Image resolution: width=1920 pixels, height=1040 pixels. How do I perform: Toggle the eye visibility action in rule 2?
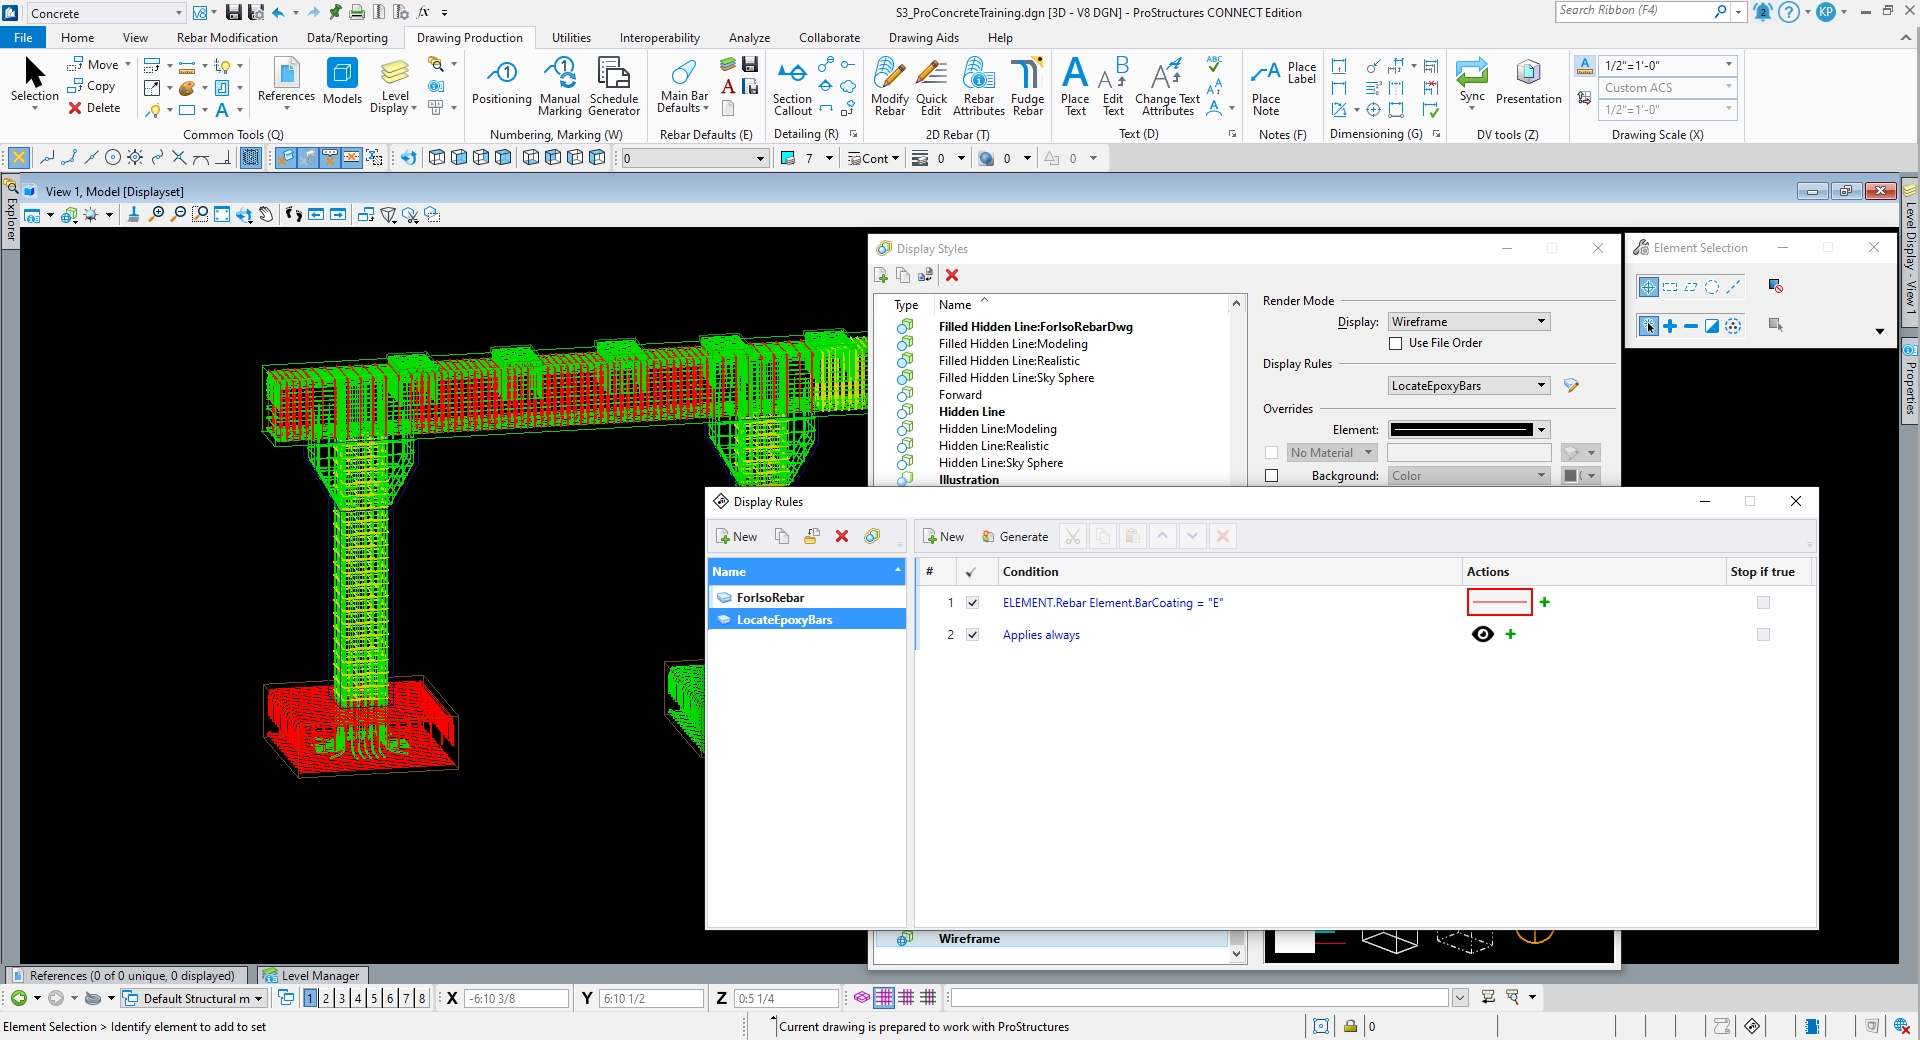coord(1483,634)
